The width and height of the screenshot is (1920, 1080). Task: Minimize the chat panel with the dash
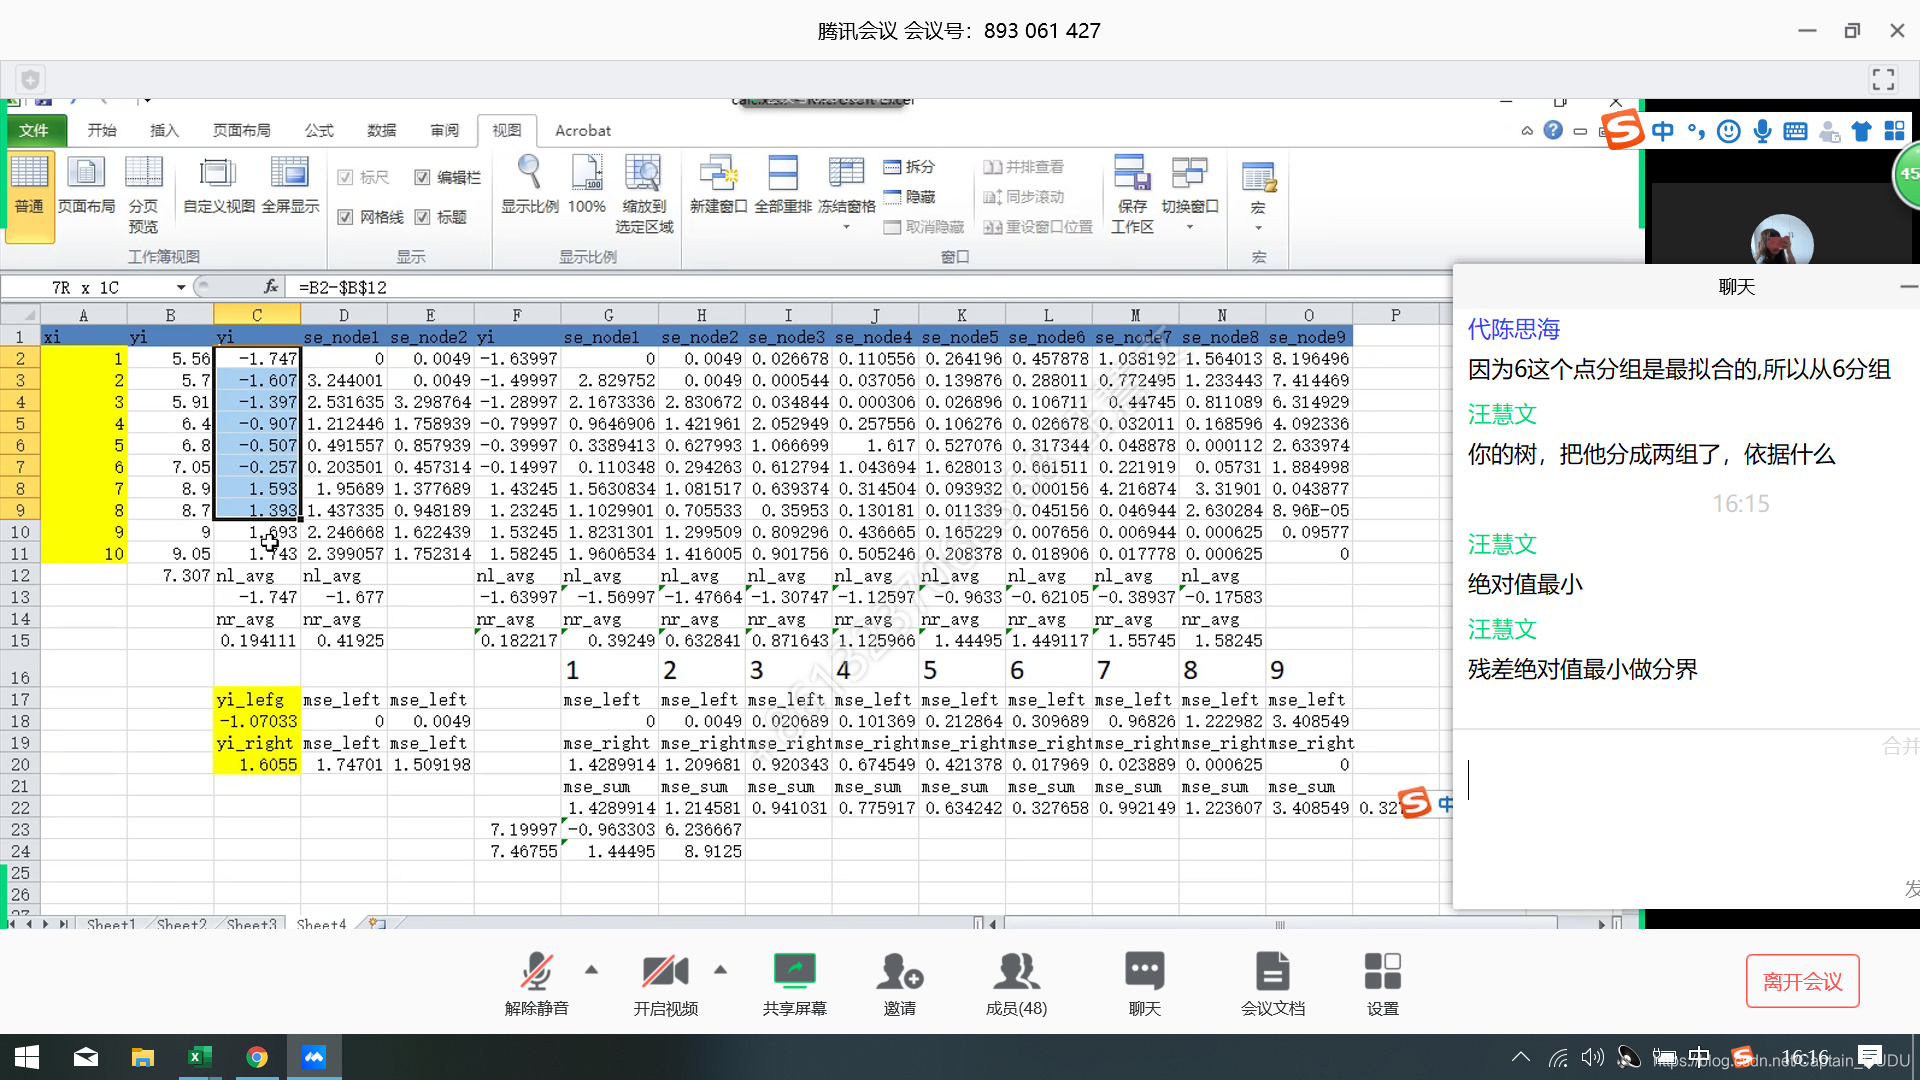(x=1908, y=287)
